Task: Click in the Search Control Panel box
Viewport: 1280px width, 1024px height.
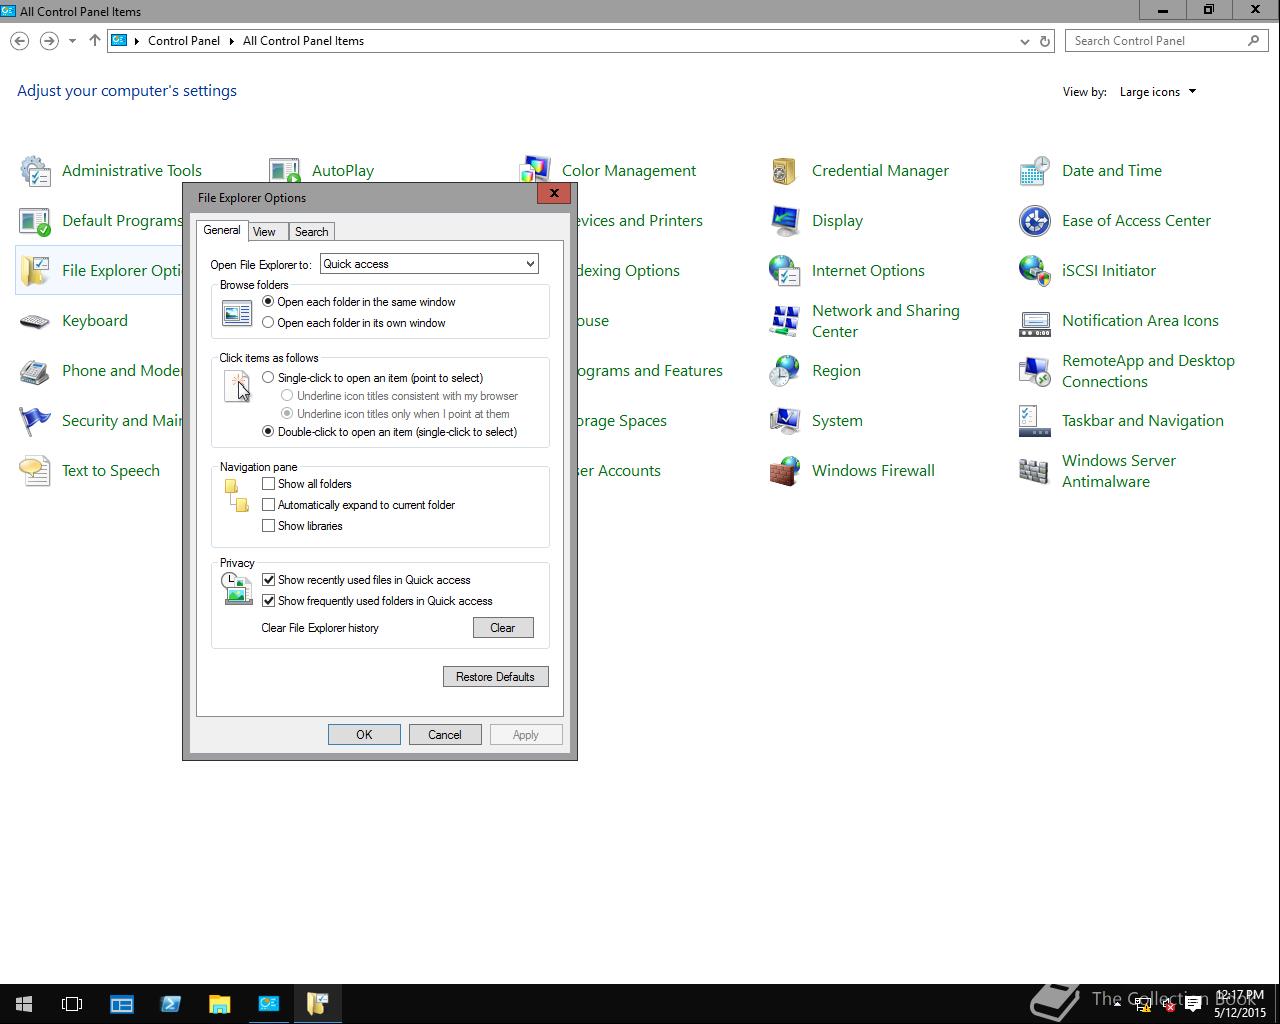Action: pos(1165,41)
